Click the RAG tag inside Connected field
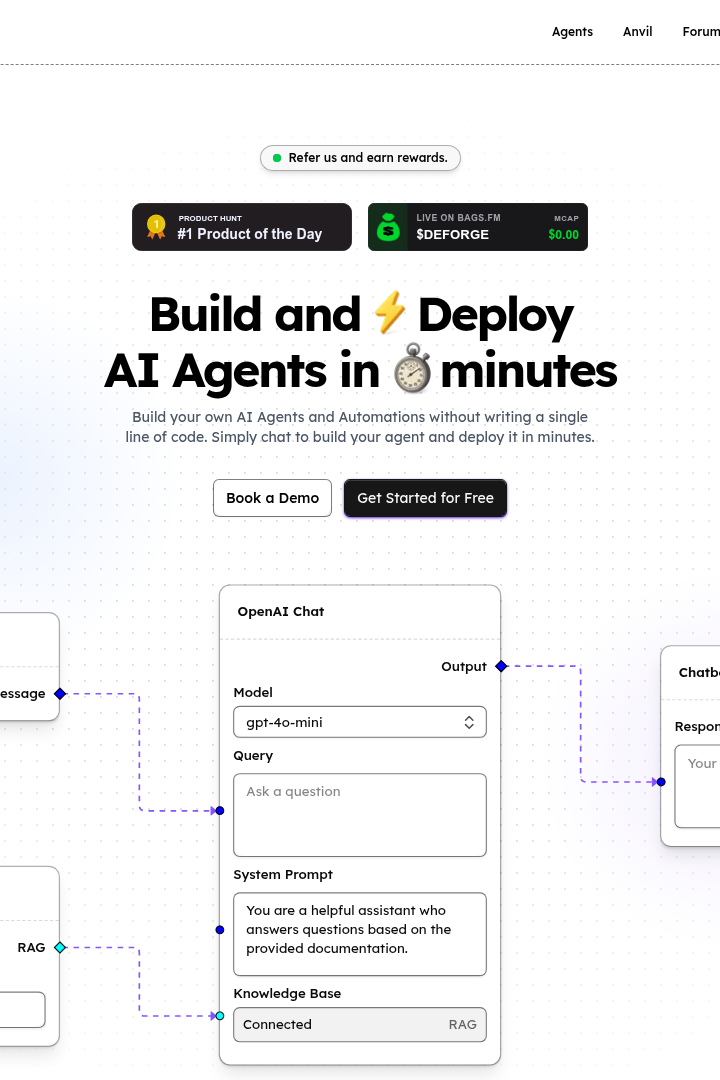 click(462, 1025)
